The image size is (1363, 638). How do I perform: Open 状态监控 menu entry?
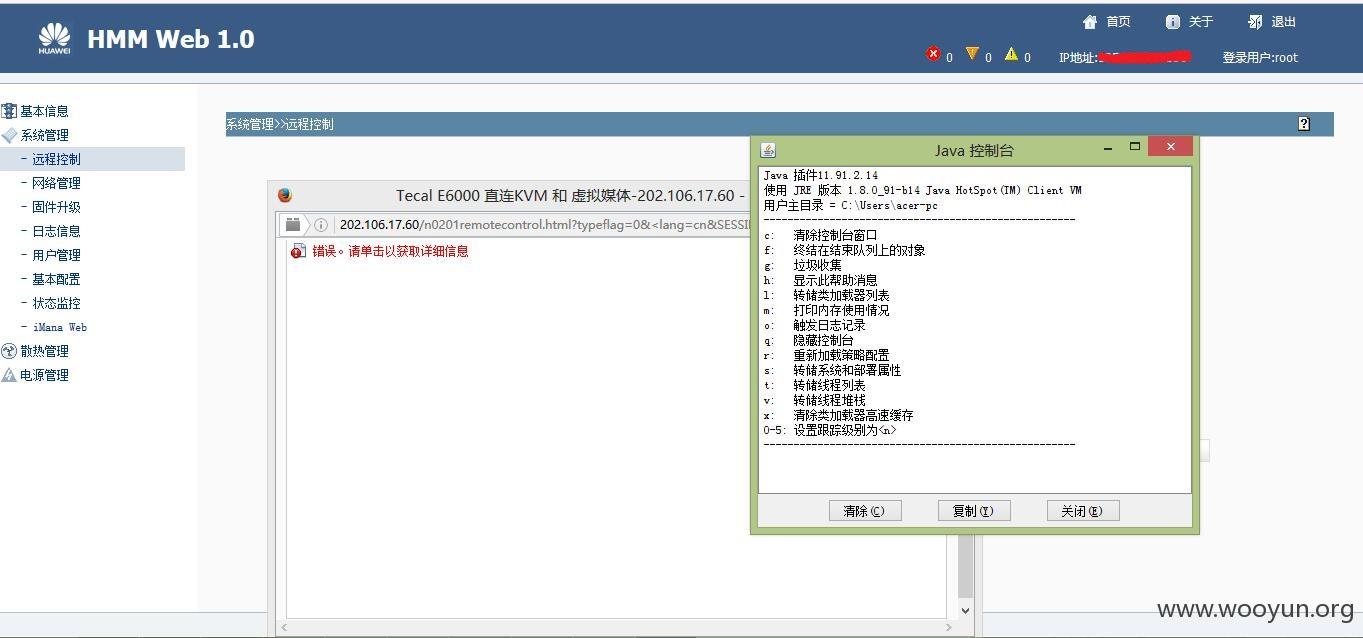(56, 303)
